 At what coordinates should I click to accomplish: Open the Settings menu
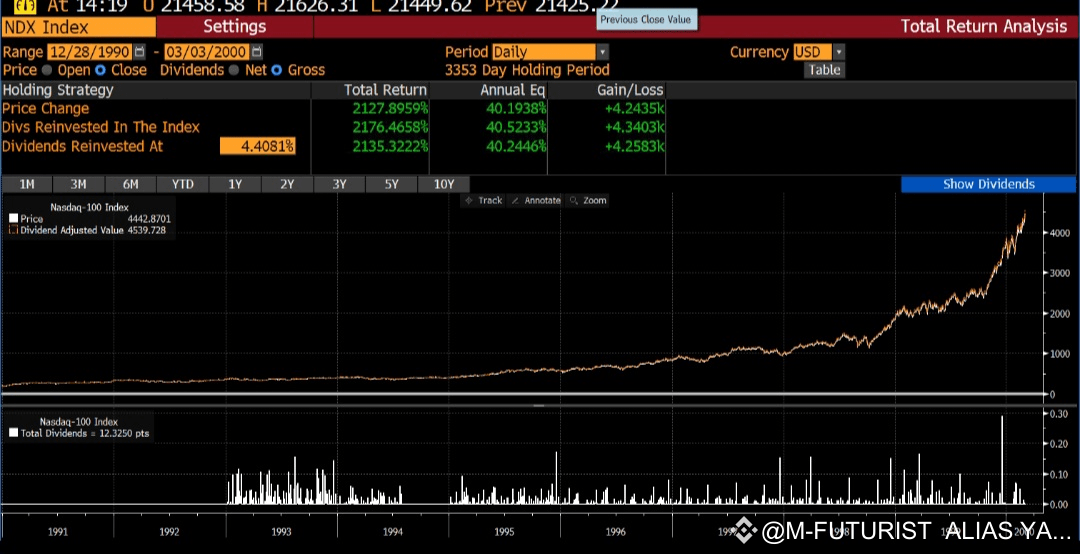pyautogui.click(x=234, y=27)
